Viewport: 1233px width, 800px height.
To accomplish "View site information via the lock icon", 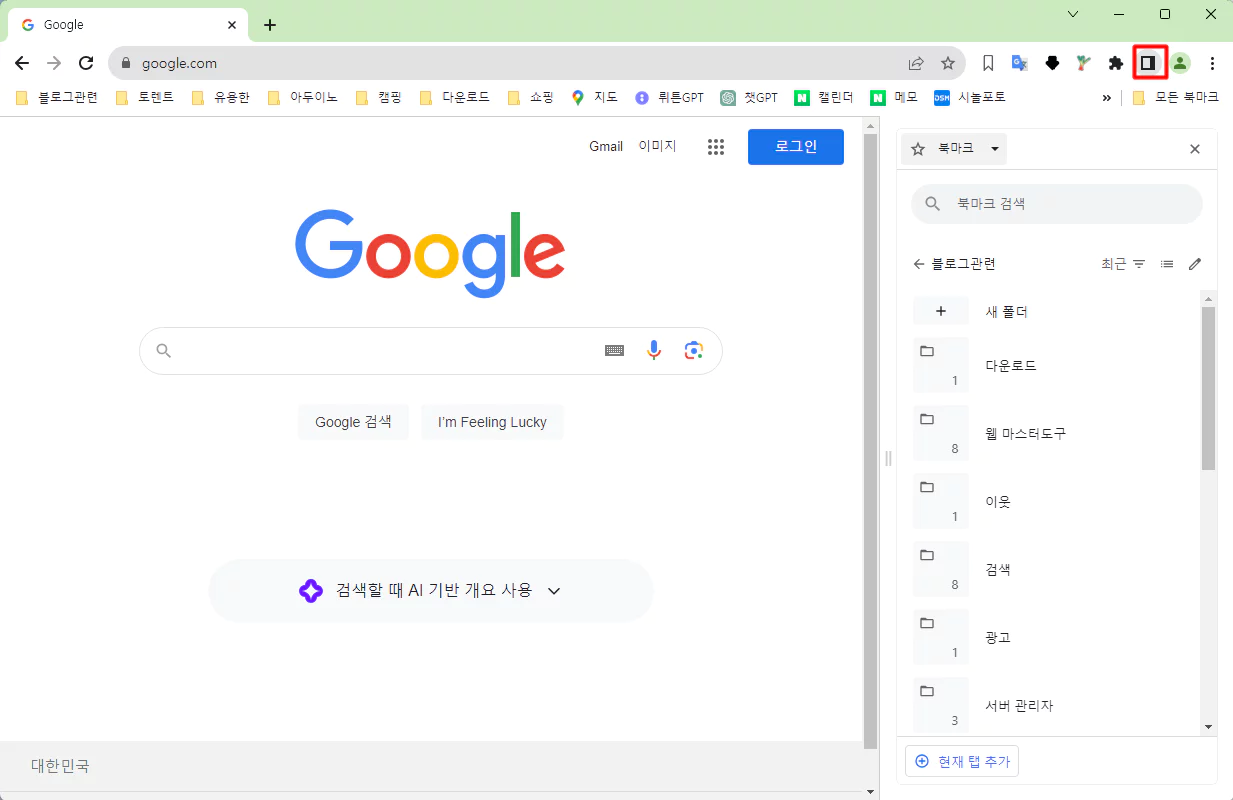I will [126, 63].
